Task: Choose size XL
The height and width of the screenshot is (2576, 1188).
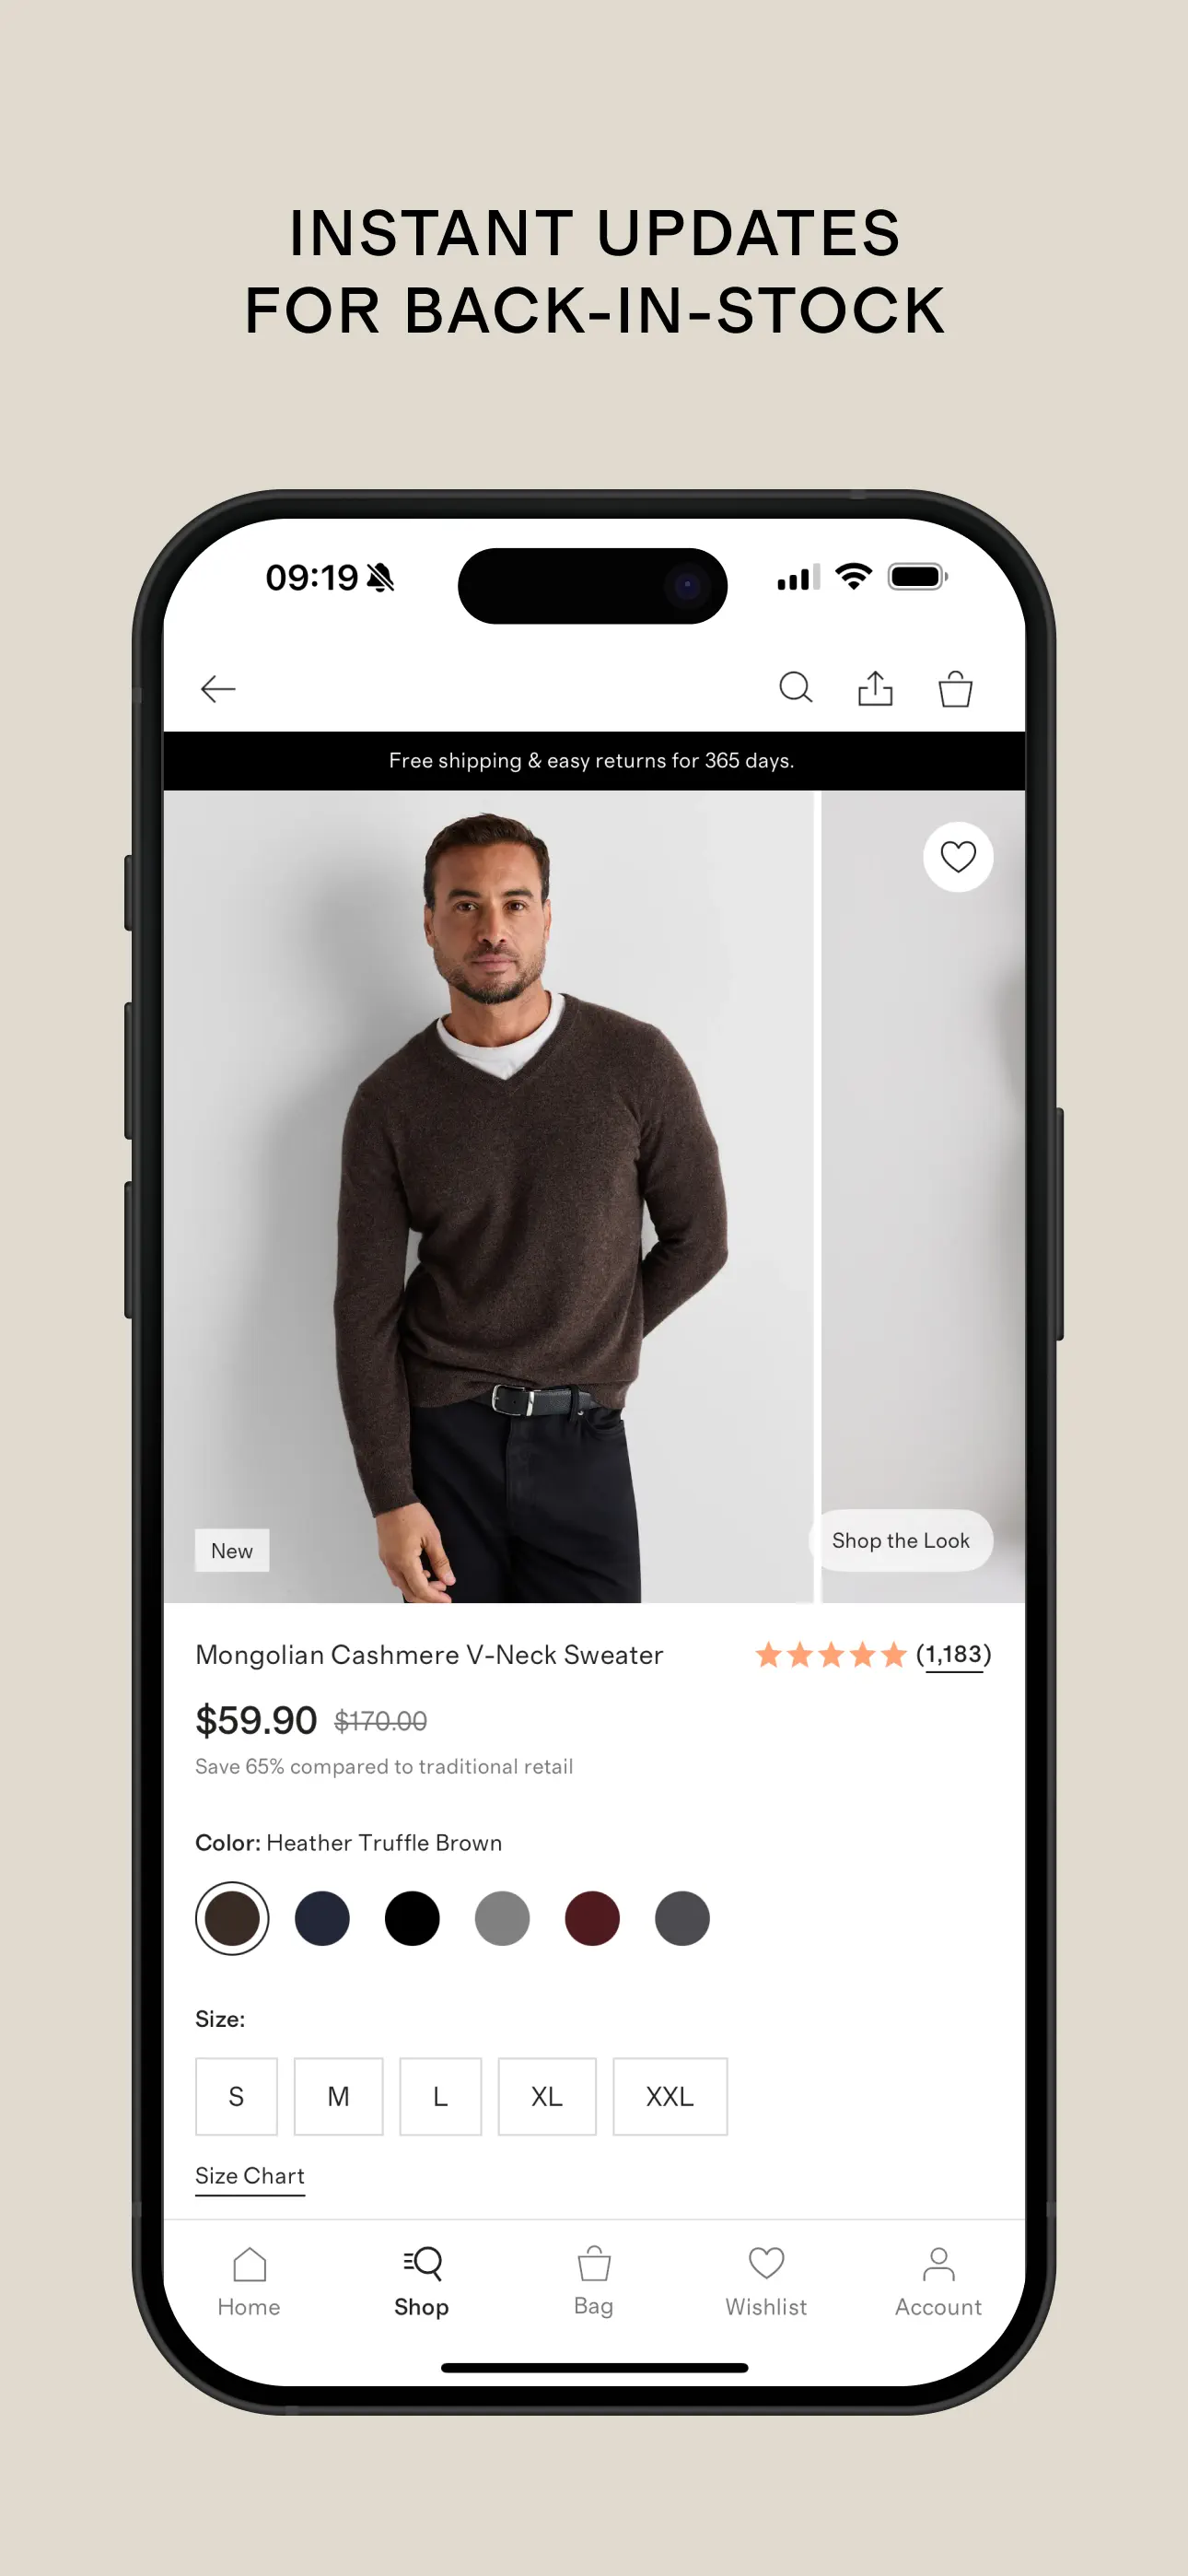Action: click(x=547, y=2096)
